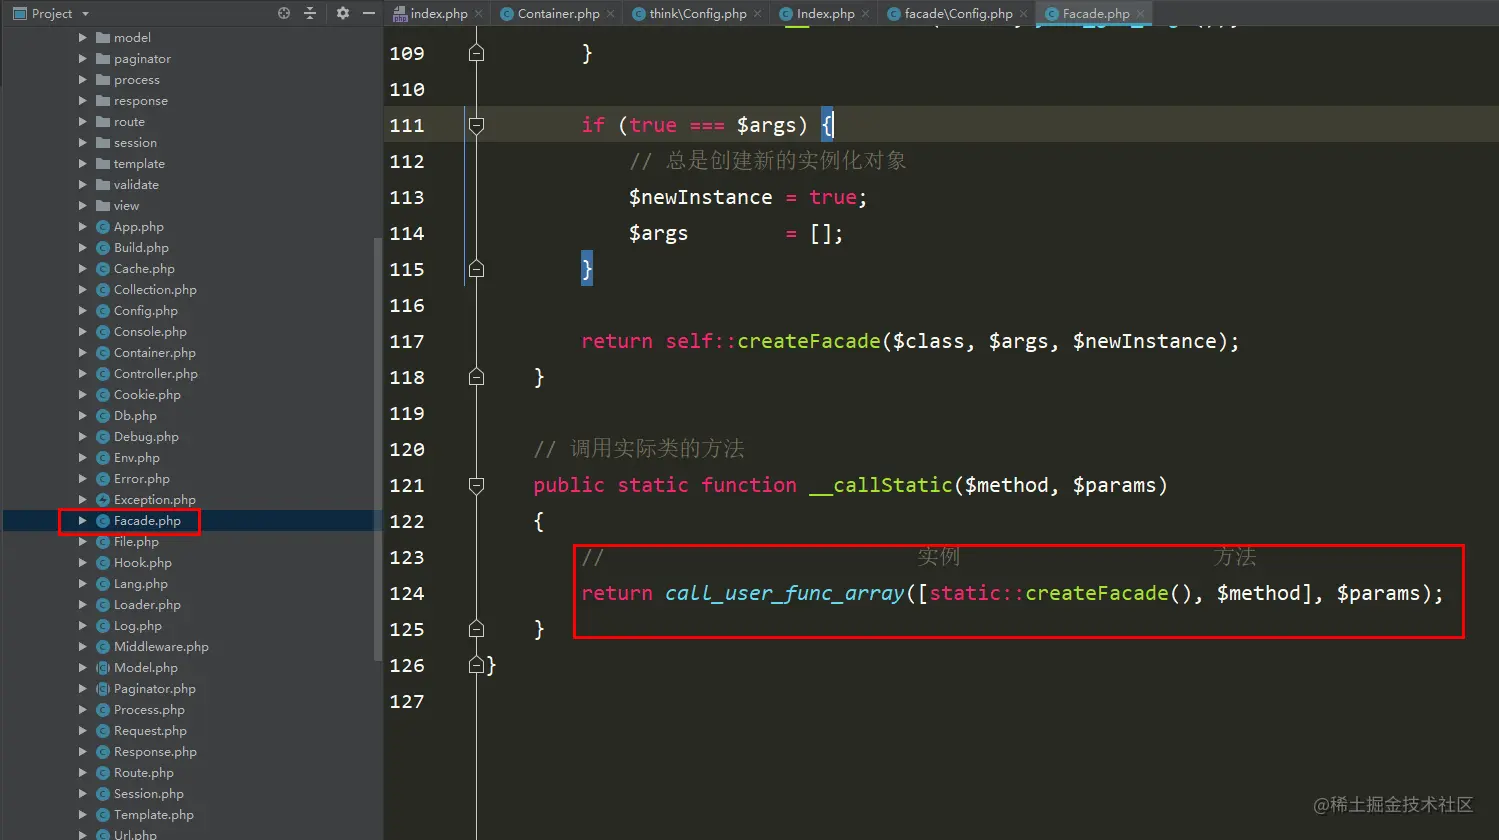This screenshot has height=840, width=1499.
Task: Click the Model.php abstract class icon
Action: click(x=102, y=668)
